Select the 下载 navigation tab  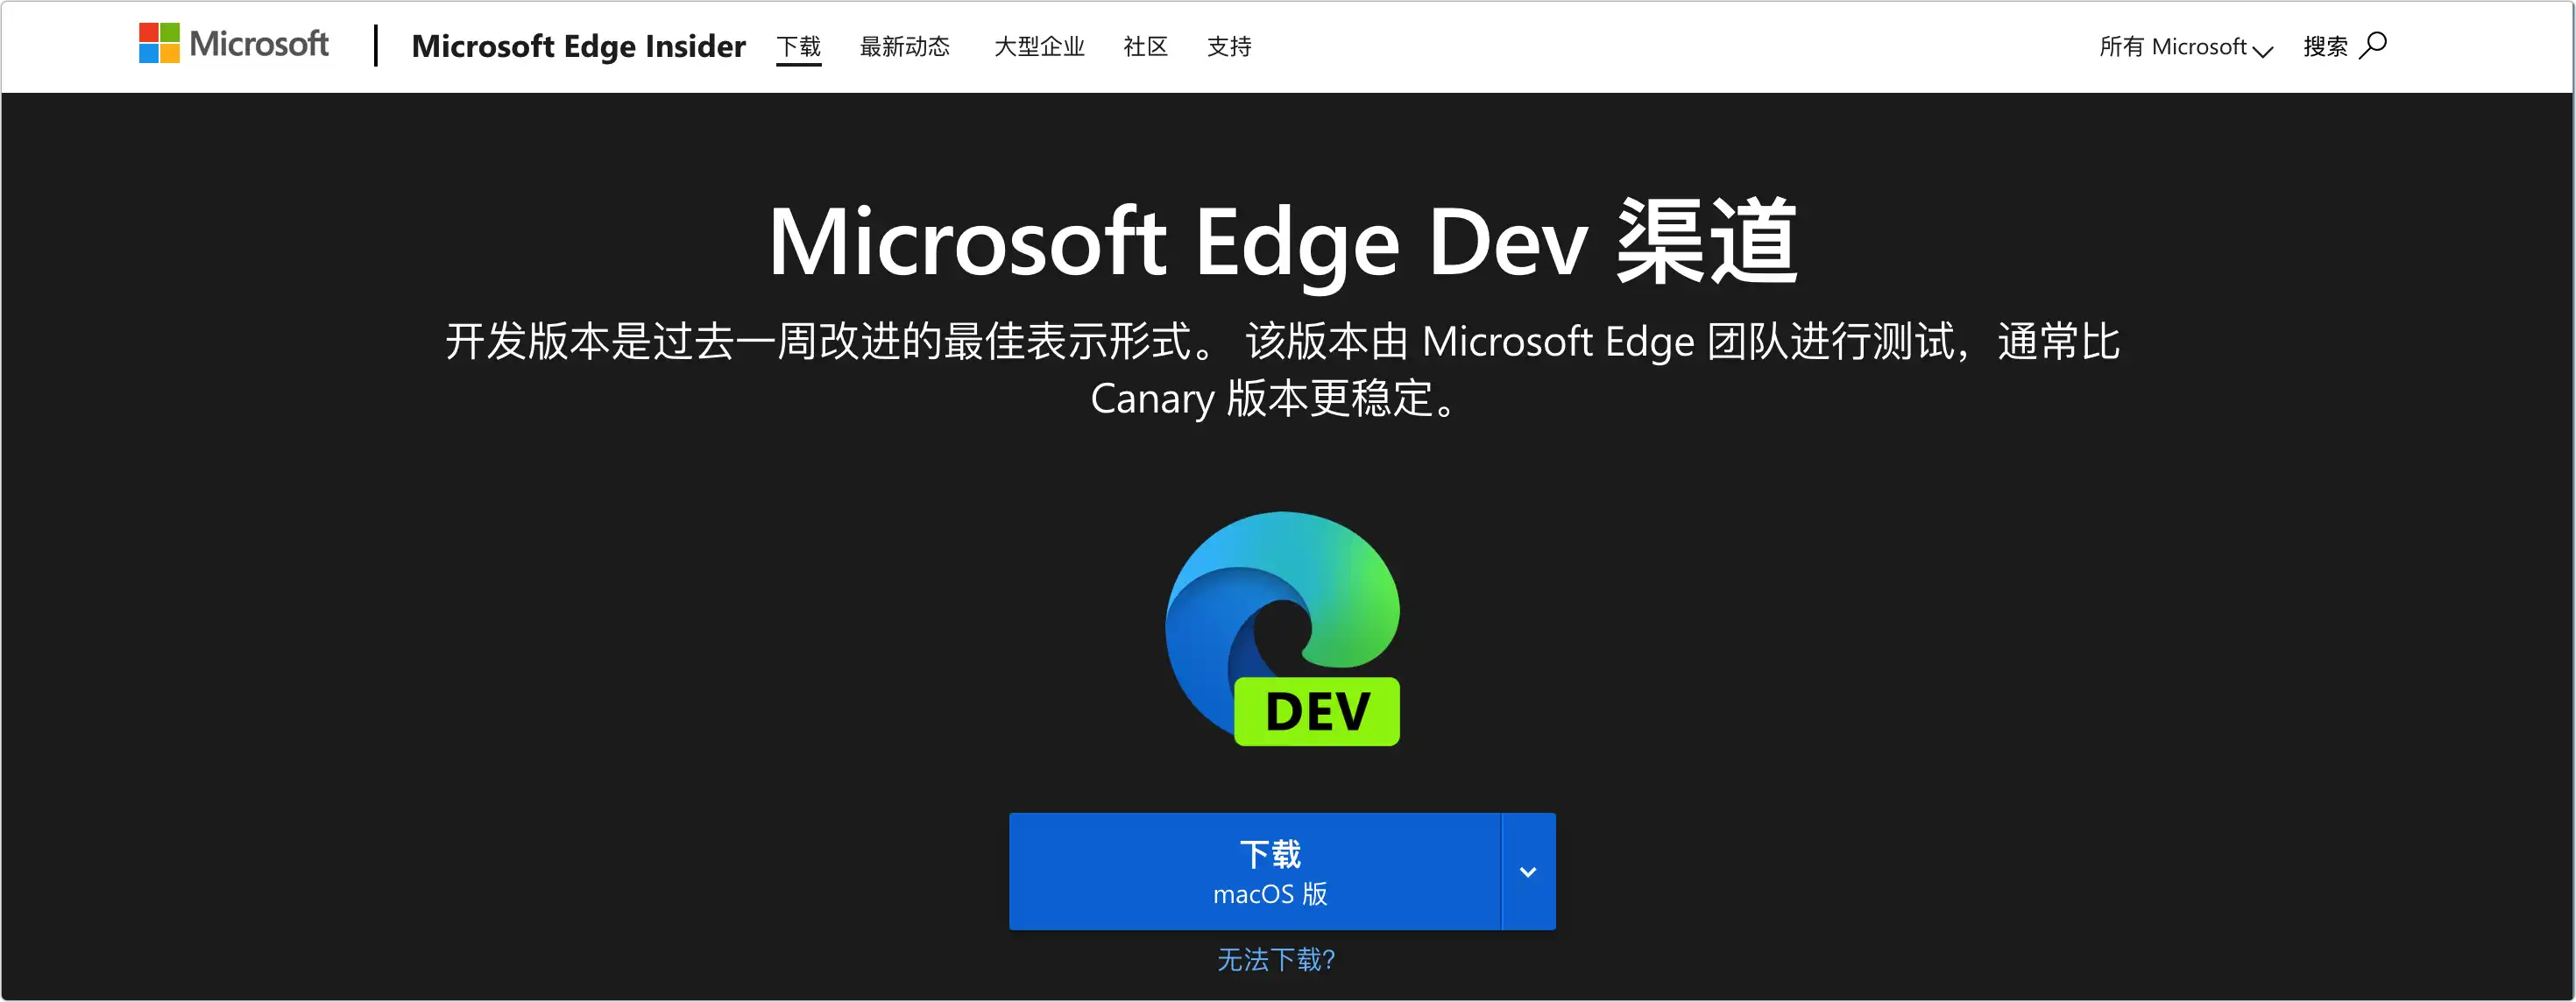click(798, 46)
